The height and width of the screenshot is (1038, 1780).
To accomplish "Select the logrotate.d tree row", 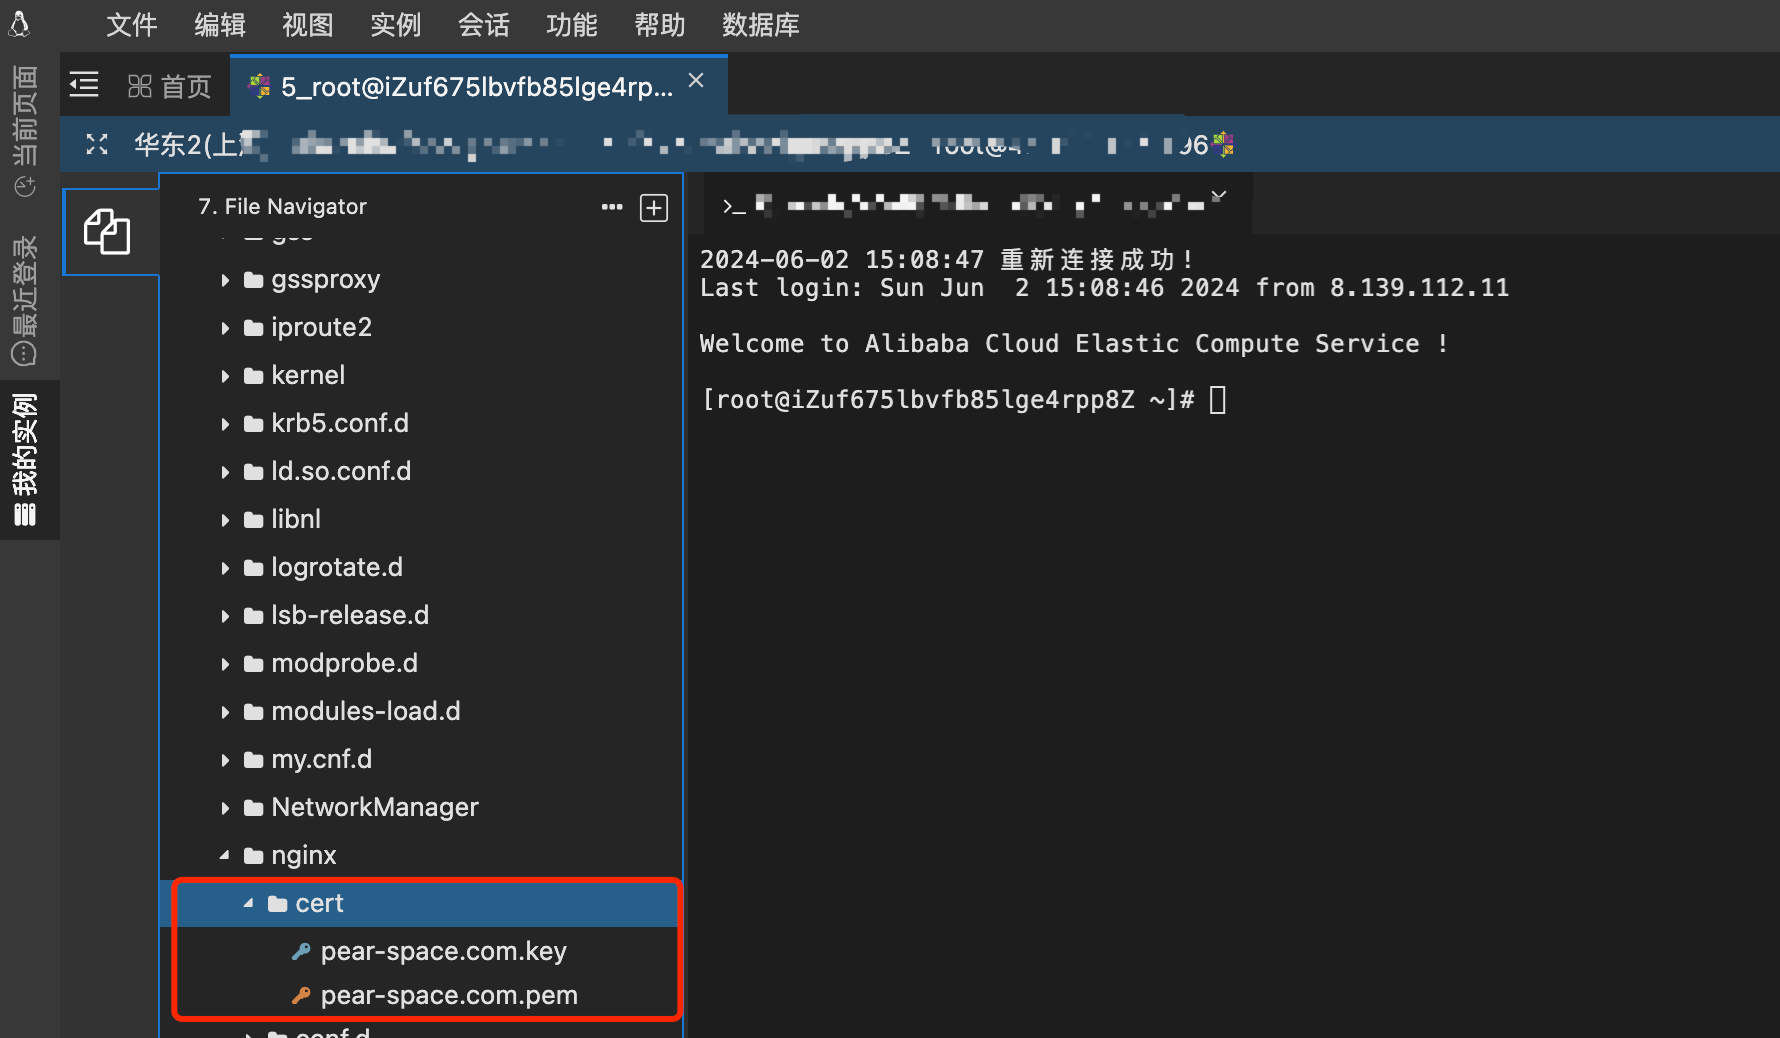I will [421, 567].
